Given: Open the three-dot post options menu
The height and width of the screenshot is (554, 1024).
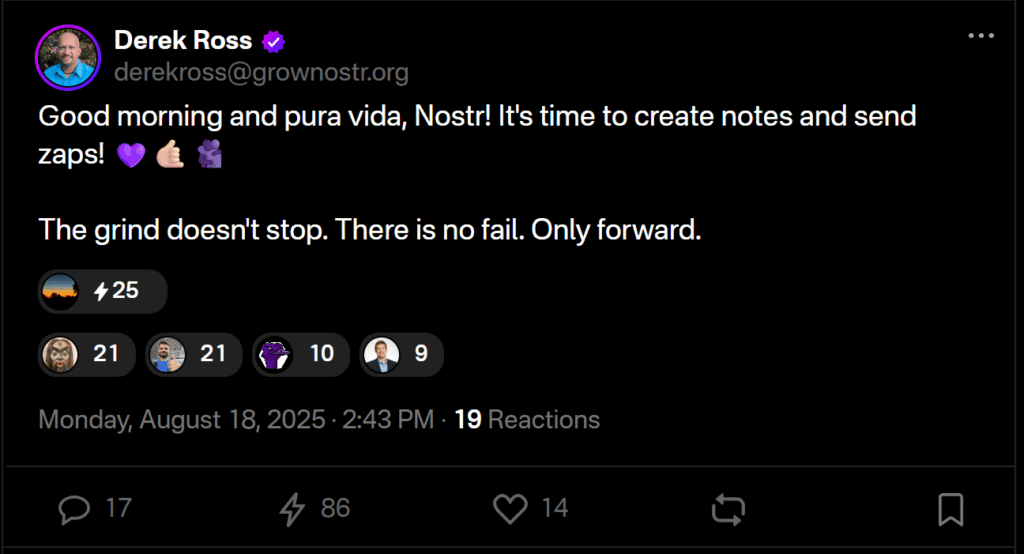Looking at the screenshot, I should 981,38.
